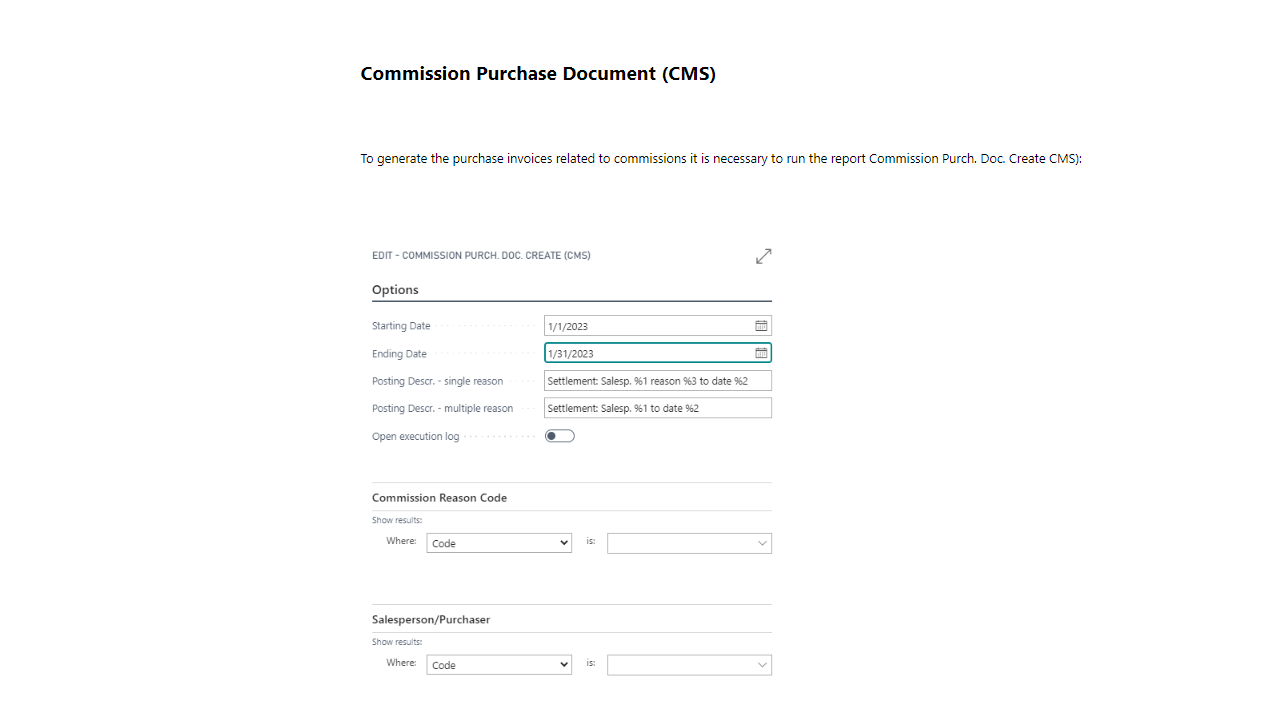1280x720 pixels.
Task: Open Commission Reason Code field selector dropdown
Action: pos(499,543)
